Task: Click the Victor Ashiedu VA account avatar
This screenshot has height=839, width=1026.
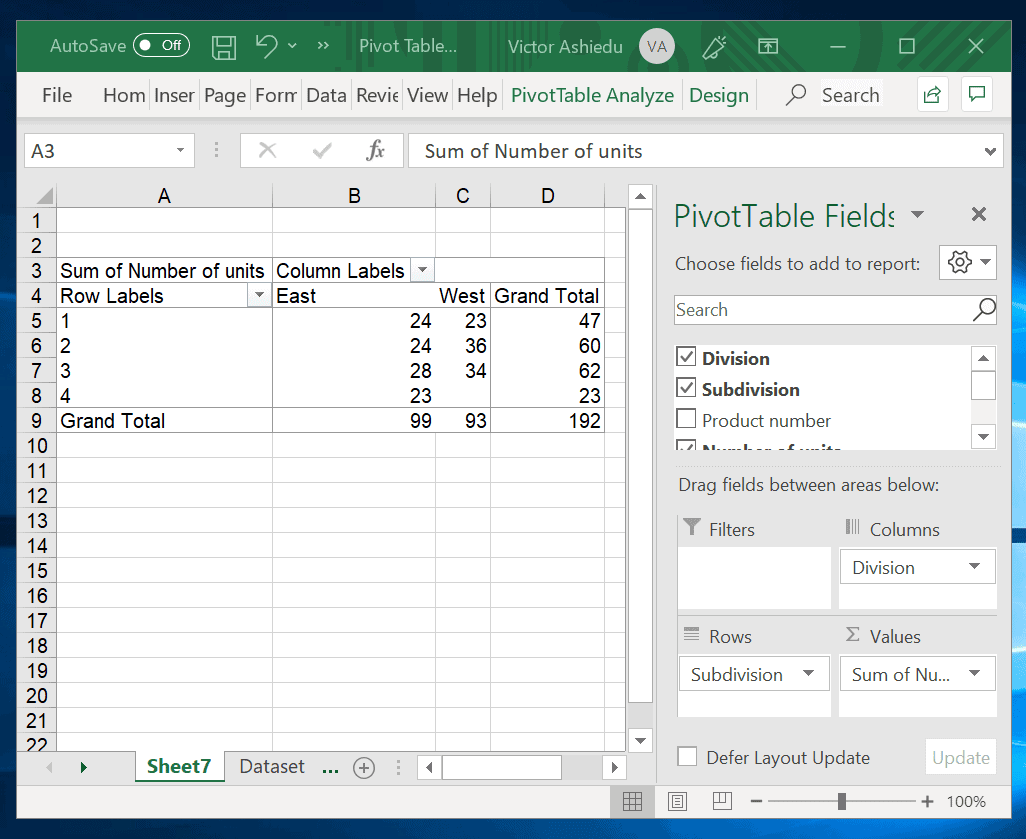Action: pyautogui.click(x=656, y=46)
